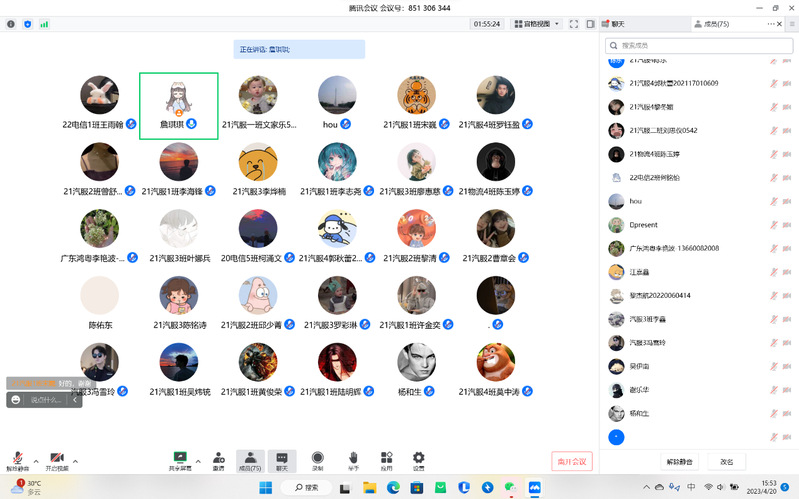The width and height of the screenshot is (799, 499).
Task: Click the red 离开会议 leave button
Action: (x=572, y=461)
